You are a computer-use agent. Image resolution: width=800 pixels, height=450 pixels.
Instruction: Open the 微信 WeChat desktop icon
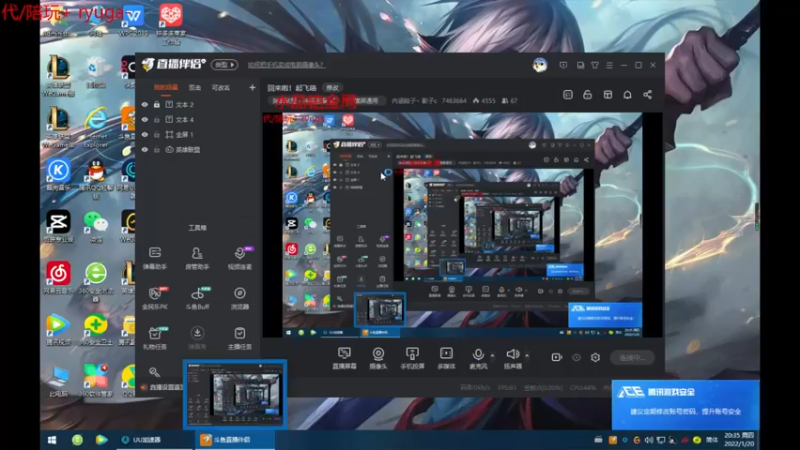pyautogui.click(x=95, y=226)
